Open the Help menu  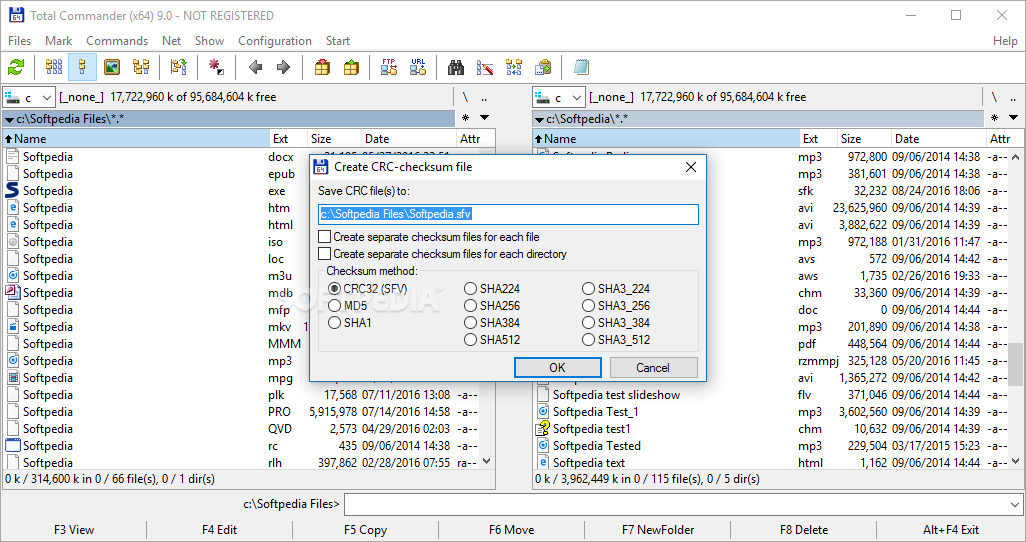click(x=1005, y=41)
